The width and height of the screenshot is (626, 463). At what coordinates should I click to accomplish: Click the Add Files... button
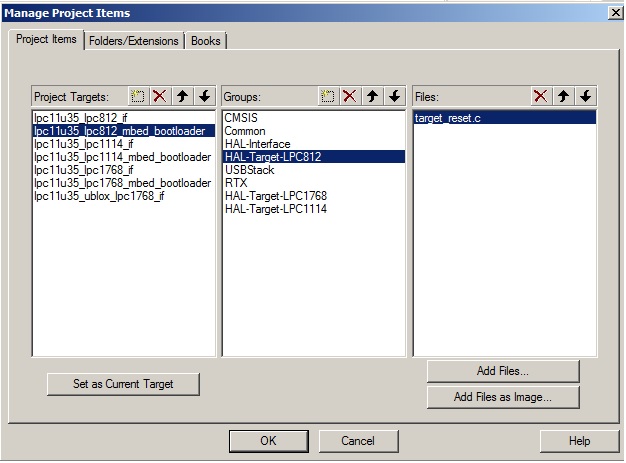503,371
